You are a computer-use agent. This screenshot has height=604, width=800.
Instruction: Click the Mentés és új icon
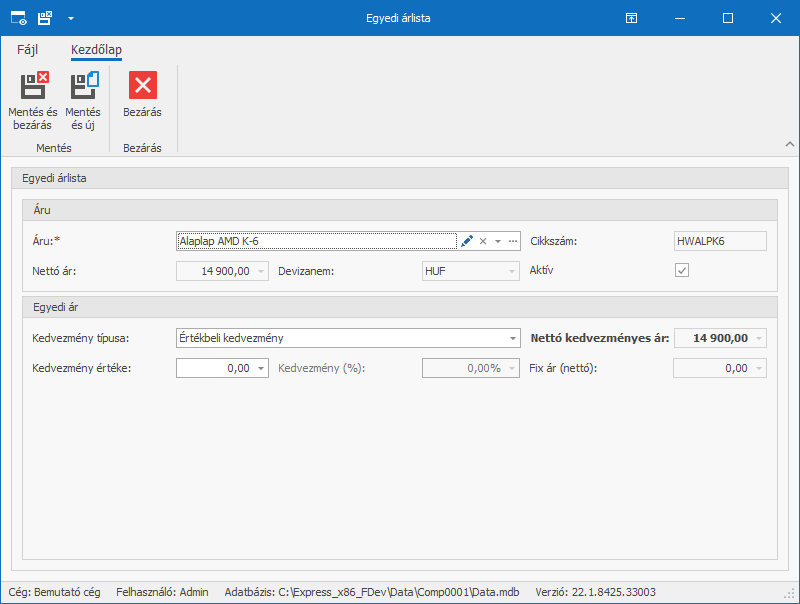(x=84, y=85)
